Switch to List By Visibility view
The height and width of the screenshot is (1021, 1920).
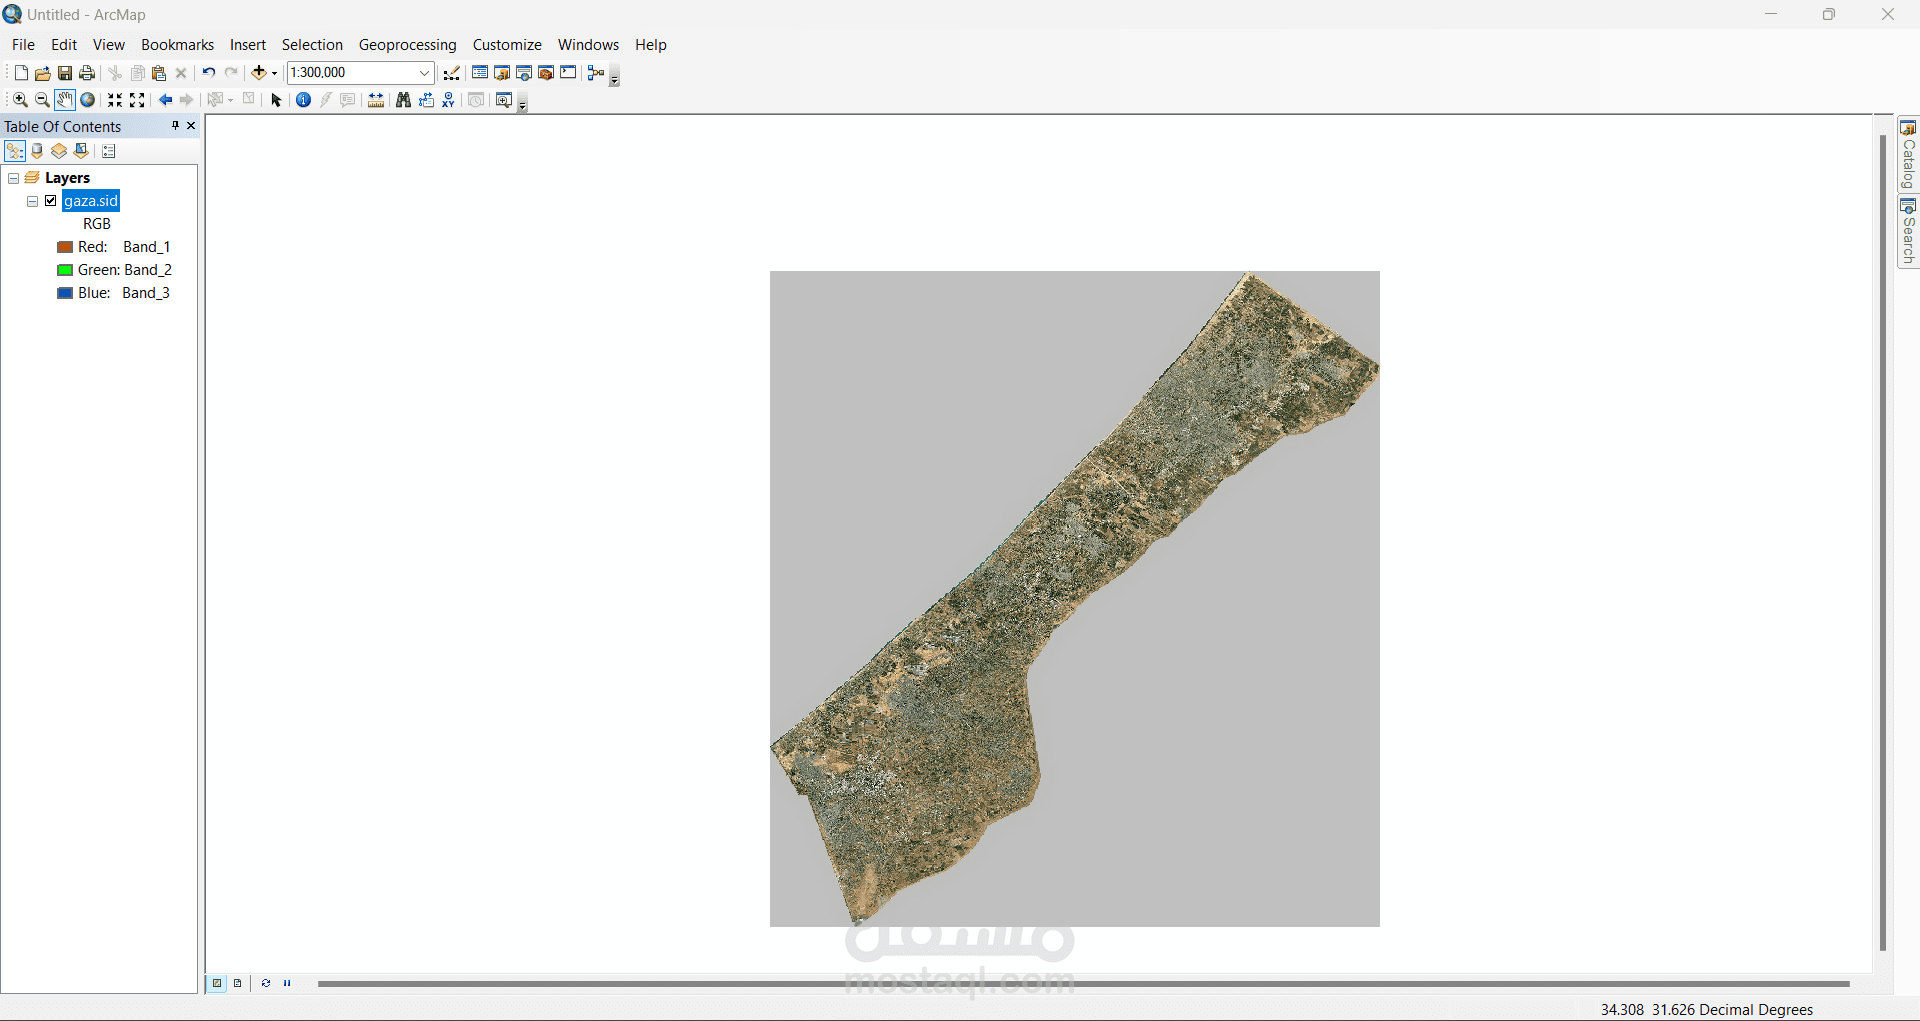59,151
